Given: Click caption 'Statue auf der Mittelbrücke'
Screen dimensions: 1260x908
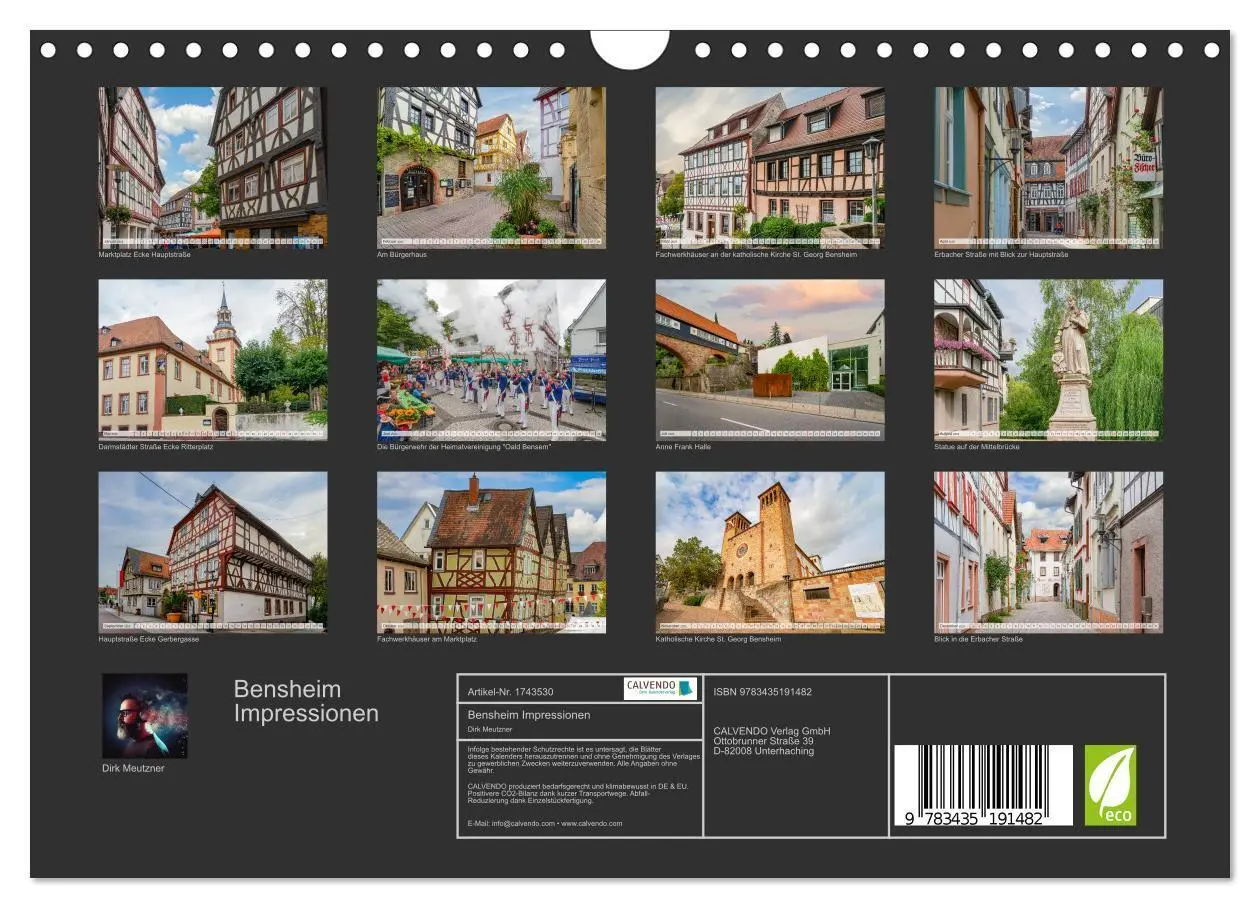Looking at the screenshot, I should point(977,447).
